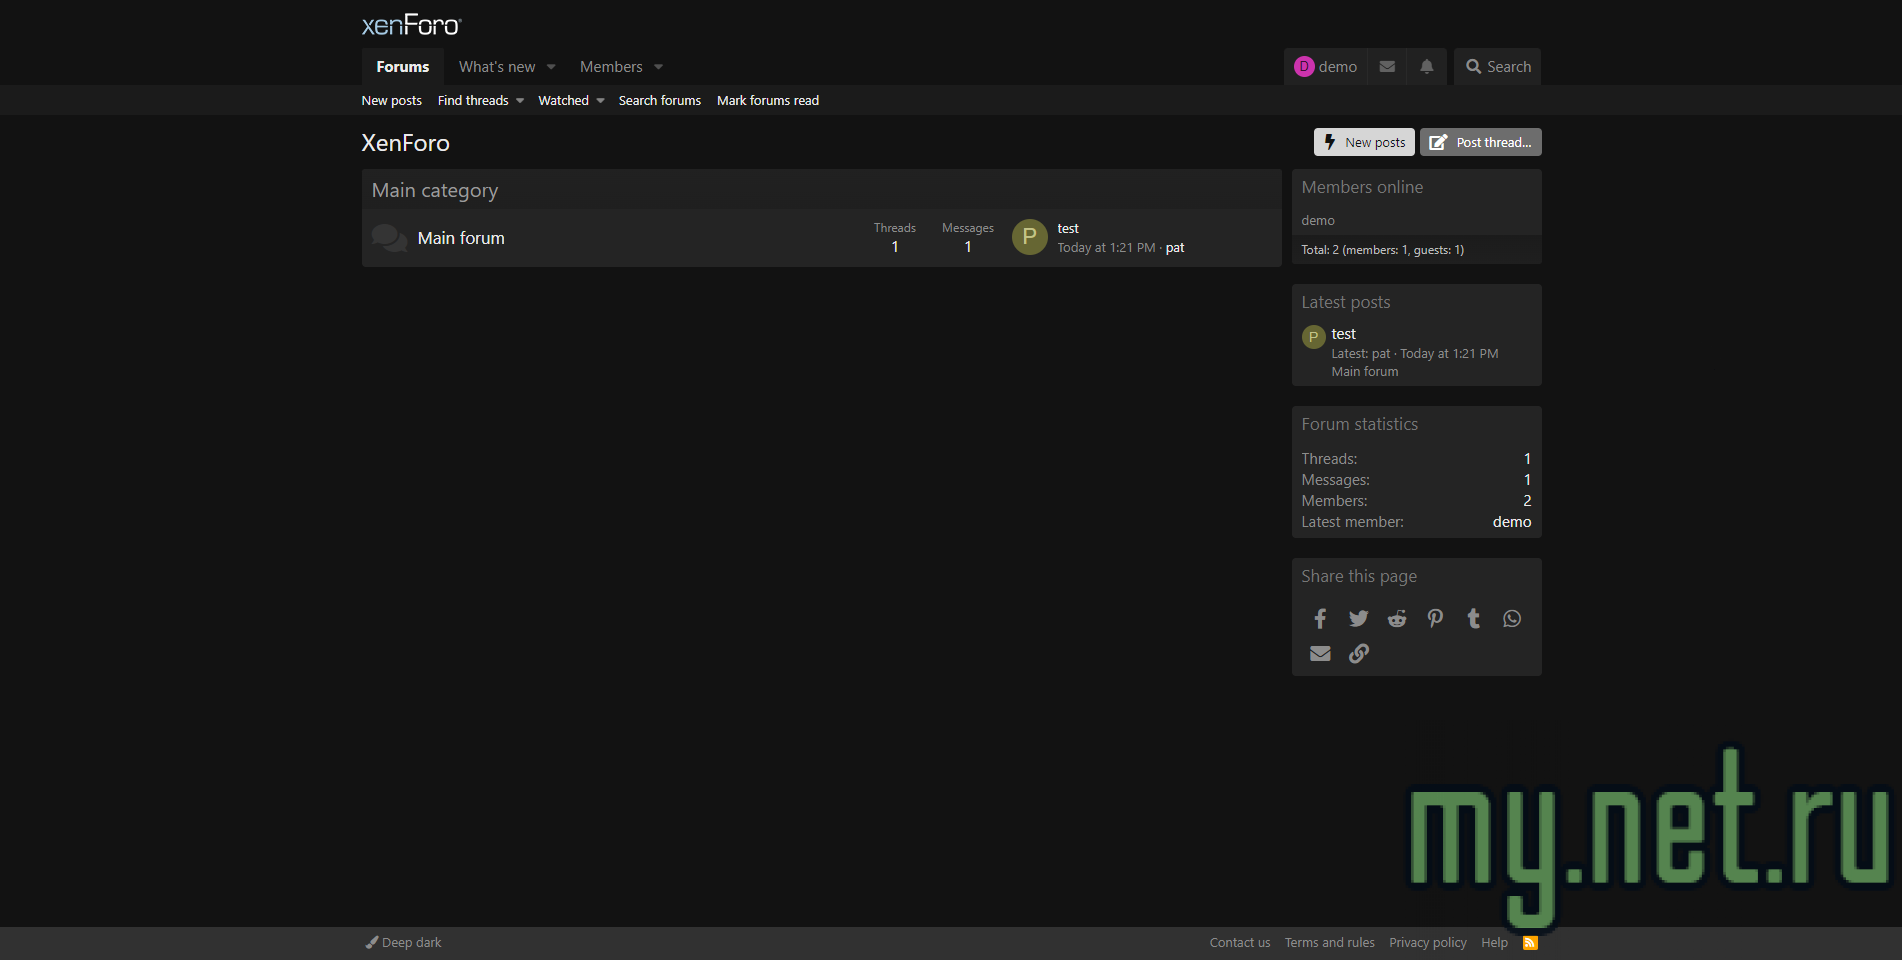Expand the Find threads menu

[473, 100]
